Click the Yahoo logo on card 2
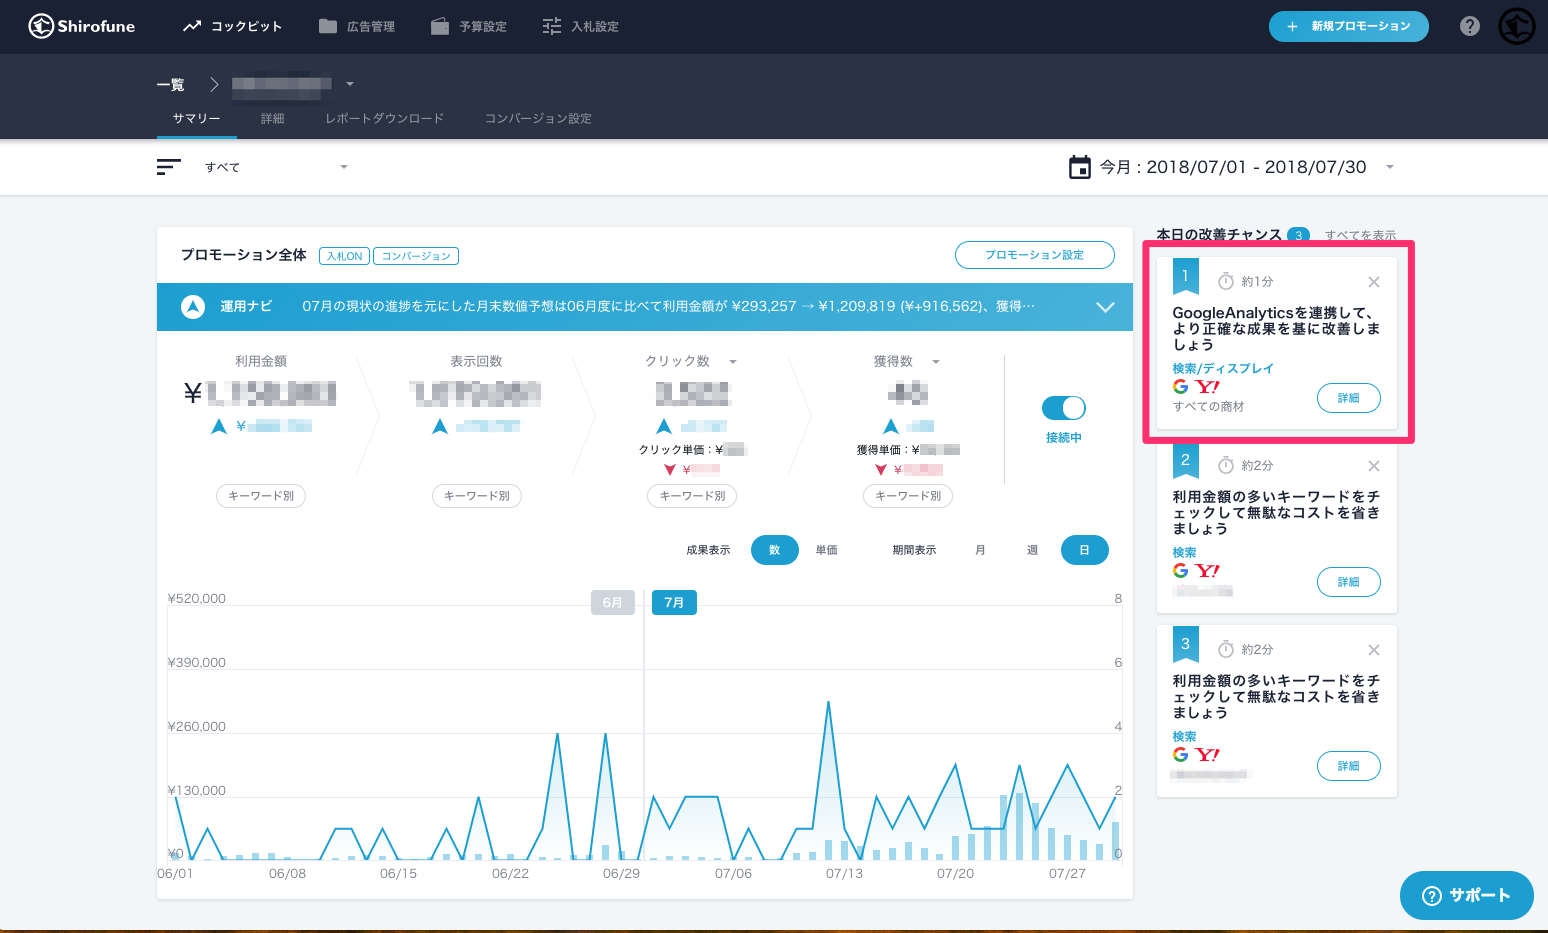This screenshot has width=1548, height=933. pos(1208,571)
